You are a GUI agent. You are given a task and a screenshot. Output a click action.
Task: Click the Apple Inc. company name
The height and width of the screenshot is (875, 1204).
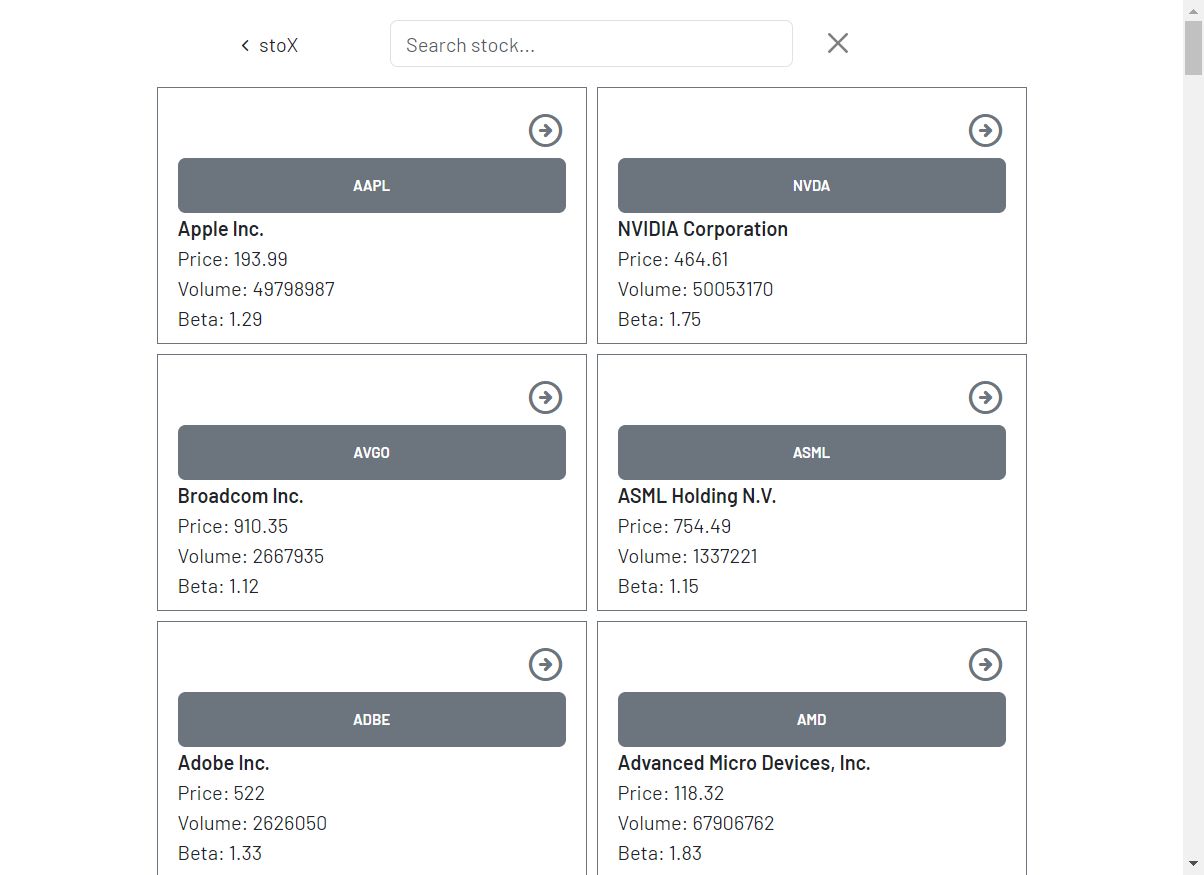click(x=221, y=229)
